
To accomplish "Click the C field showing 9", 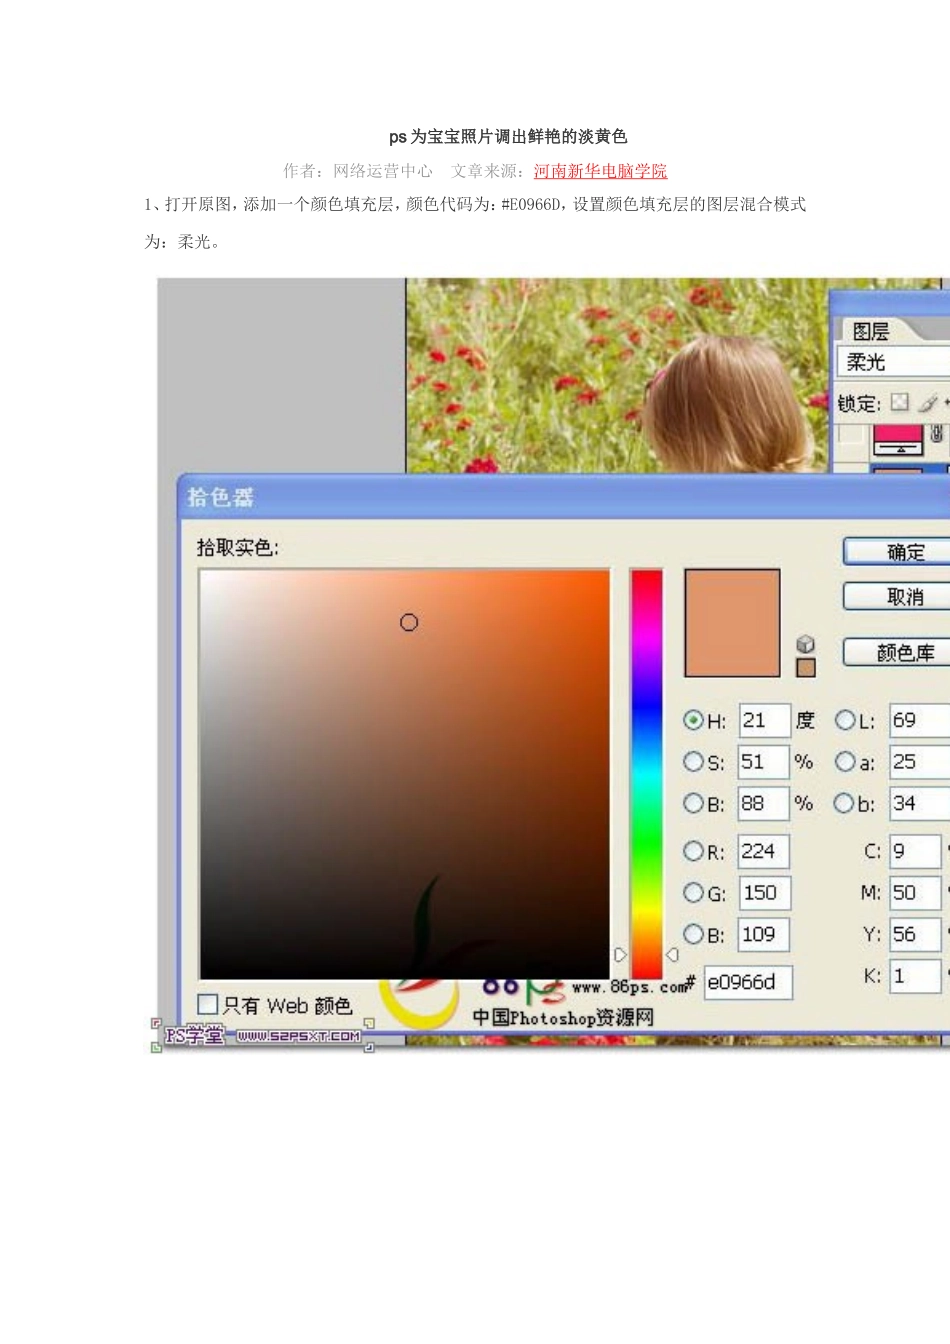I will (x=915, y=851).
